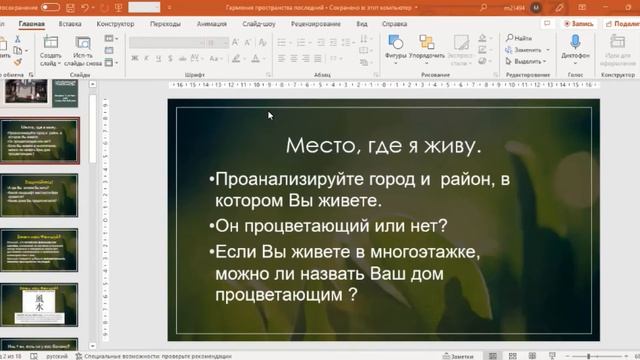Toggle align text right
This screenshot has height=360, width=640.
click(306, 59)
